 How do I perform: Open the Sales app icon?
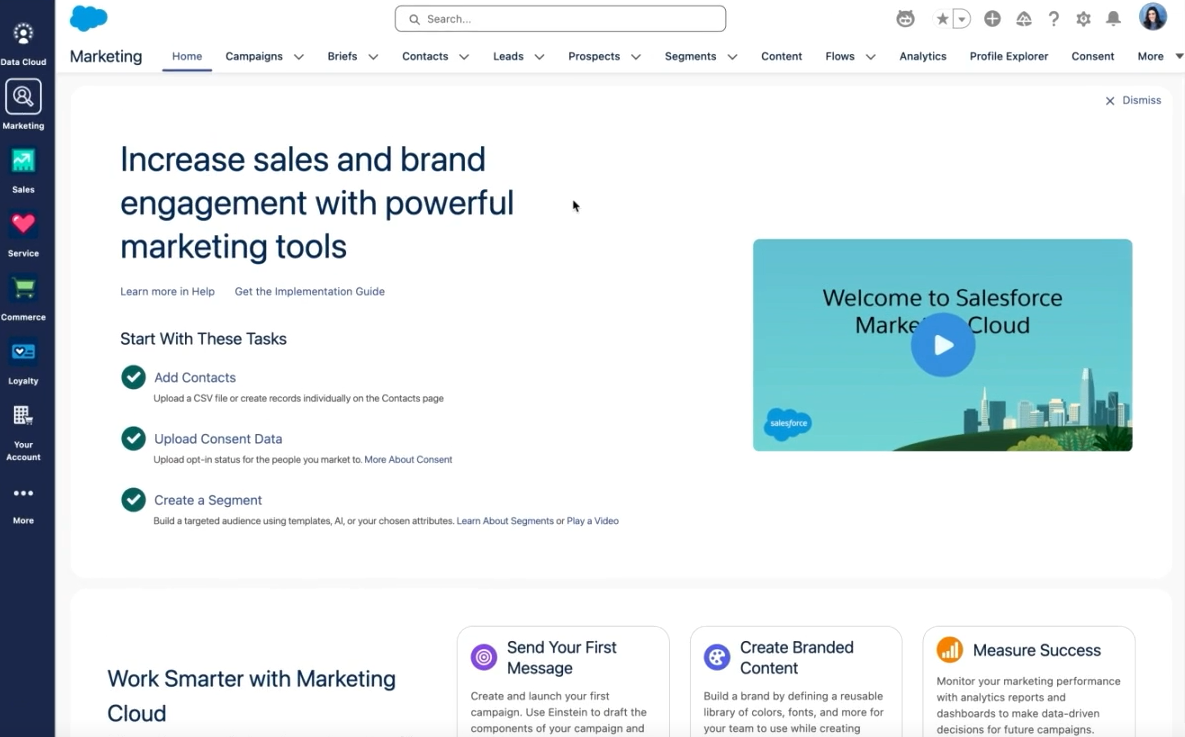coord(23,161)
